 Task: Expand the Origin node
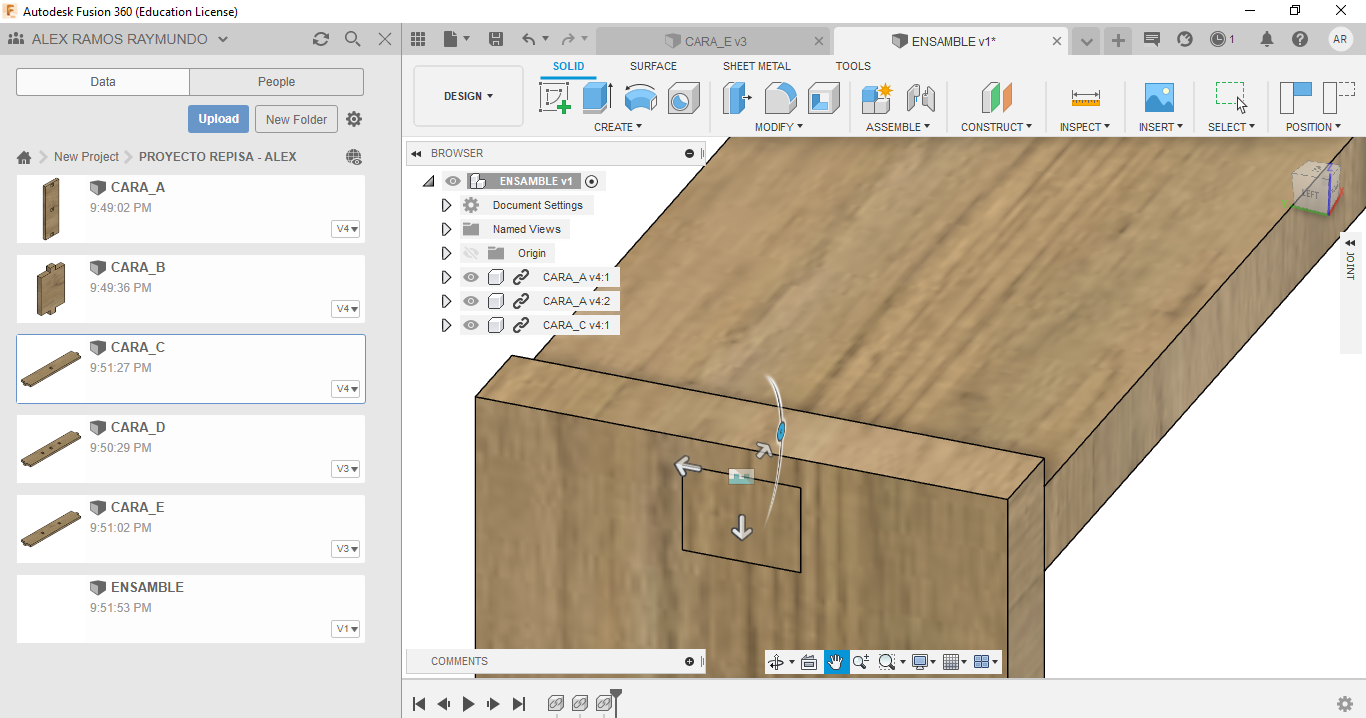click(447, 253)
